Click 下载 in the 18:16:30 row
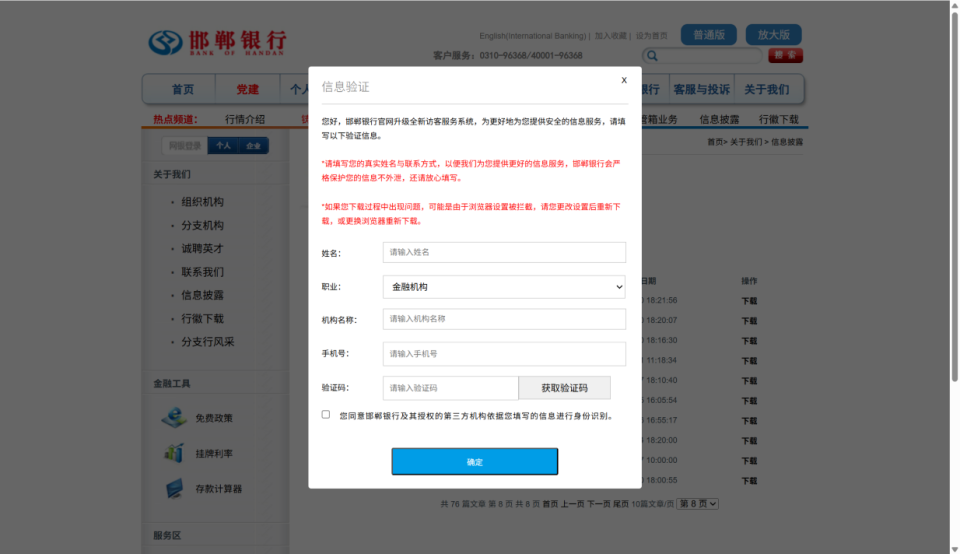 click(x=749, y=341)
